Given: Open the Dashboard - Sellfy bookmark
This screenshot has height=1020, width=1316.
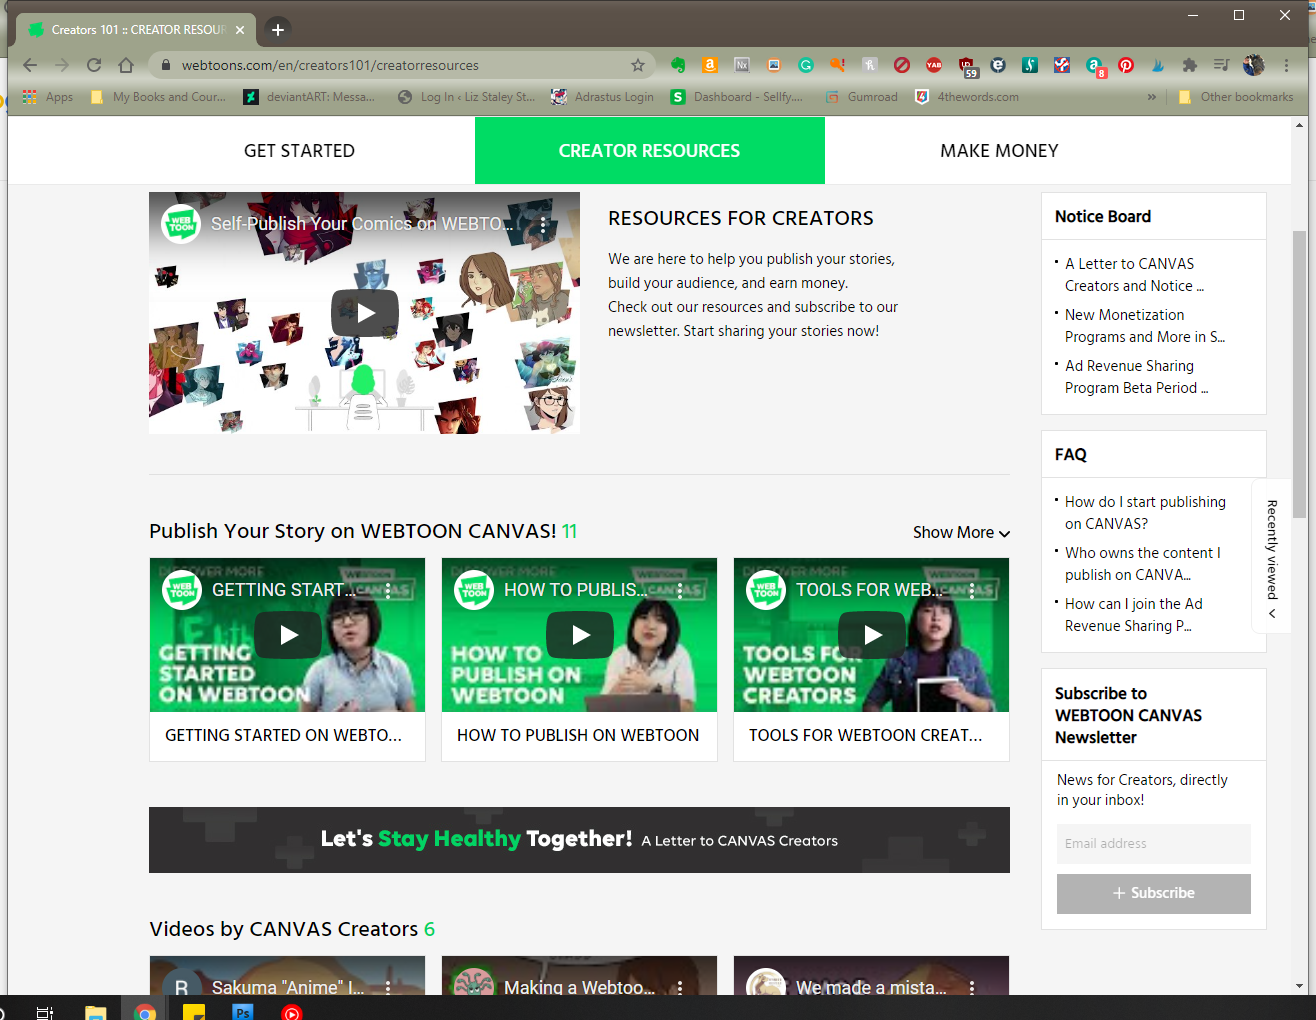Looking at the screenshot, I should (x=737, y=97).
